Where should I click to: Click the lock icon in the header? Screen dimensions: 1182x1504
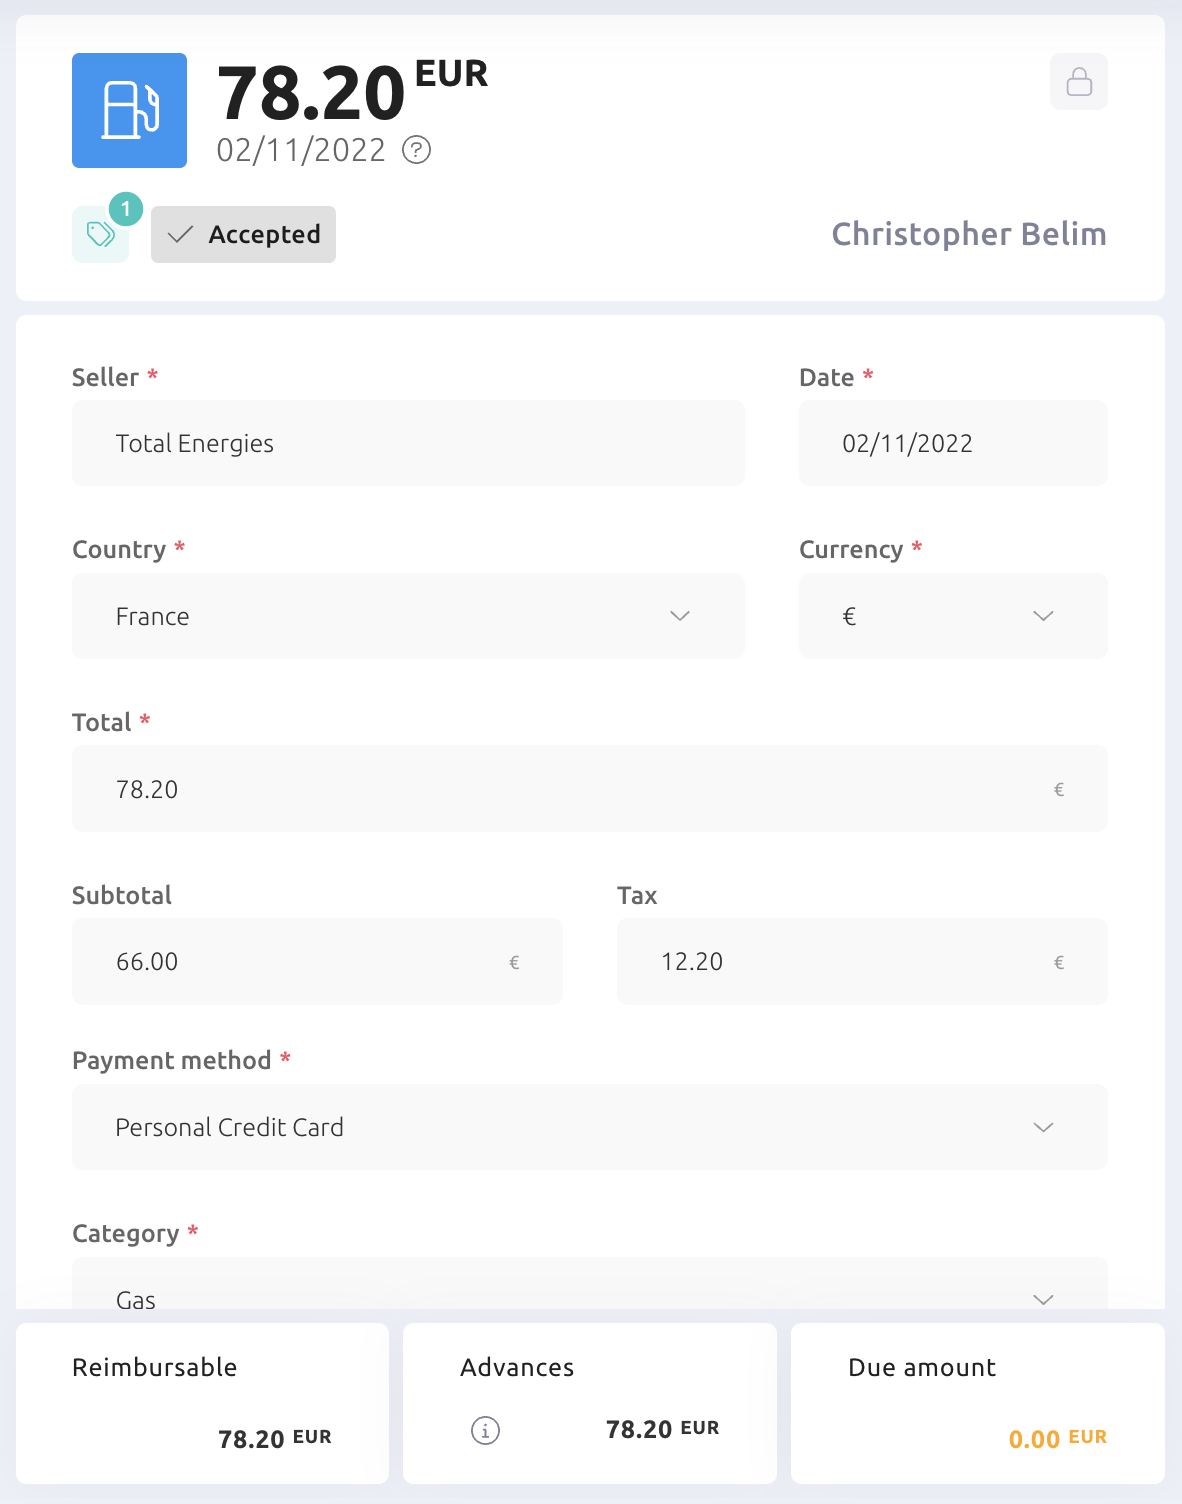pos(1079,81)
